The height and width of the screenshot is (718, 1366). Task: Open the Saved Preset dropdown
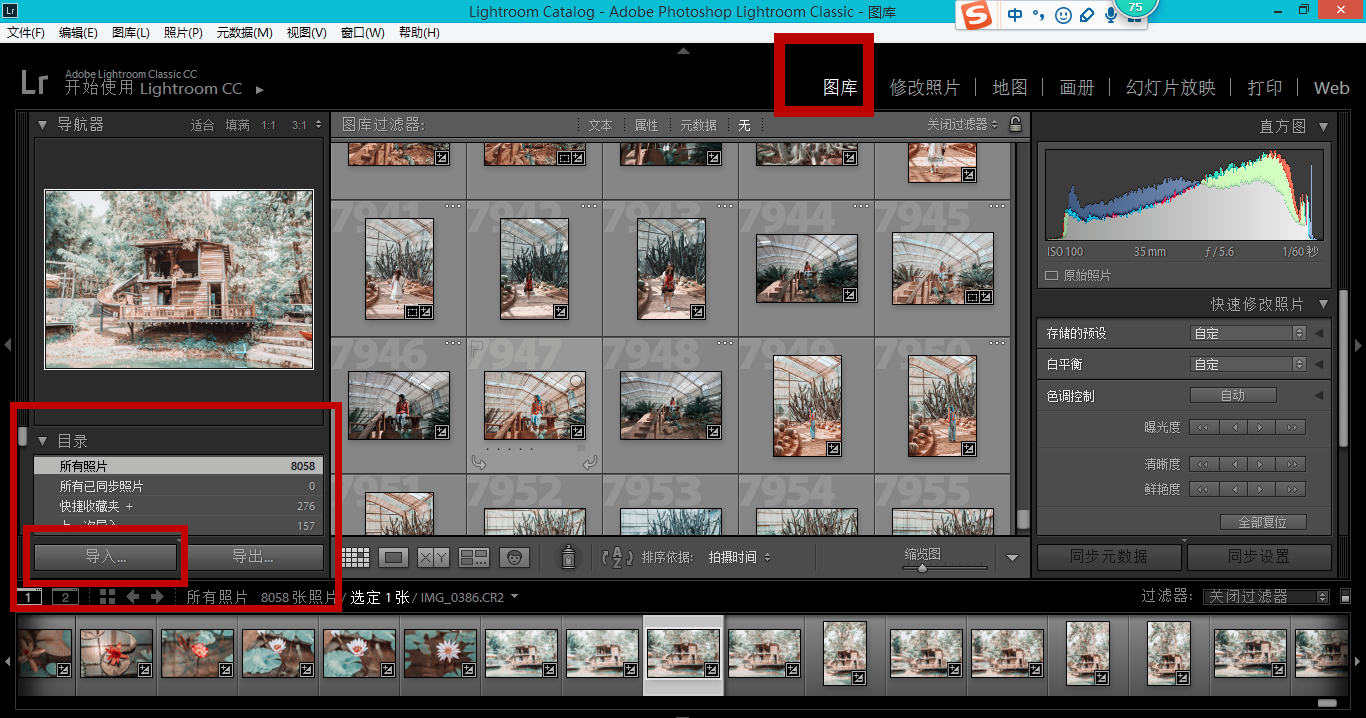(x=1249, y=333)
